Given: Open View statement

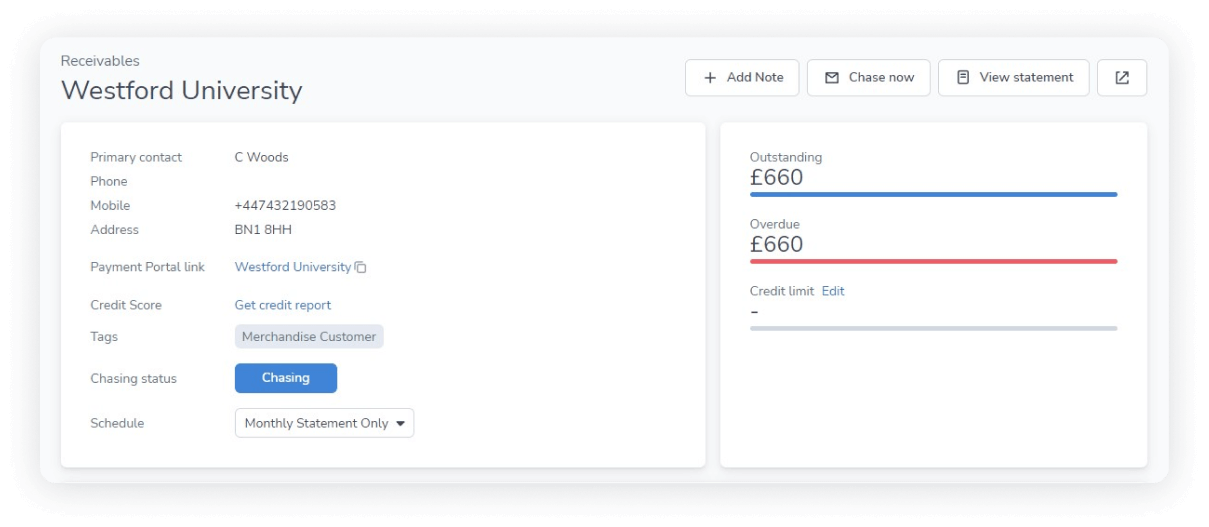Looking at the screenshot, I should tap(1013, 78).
